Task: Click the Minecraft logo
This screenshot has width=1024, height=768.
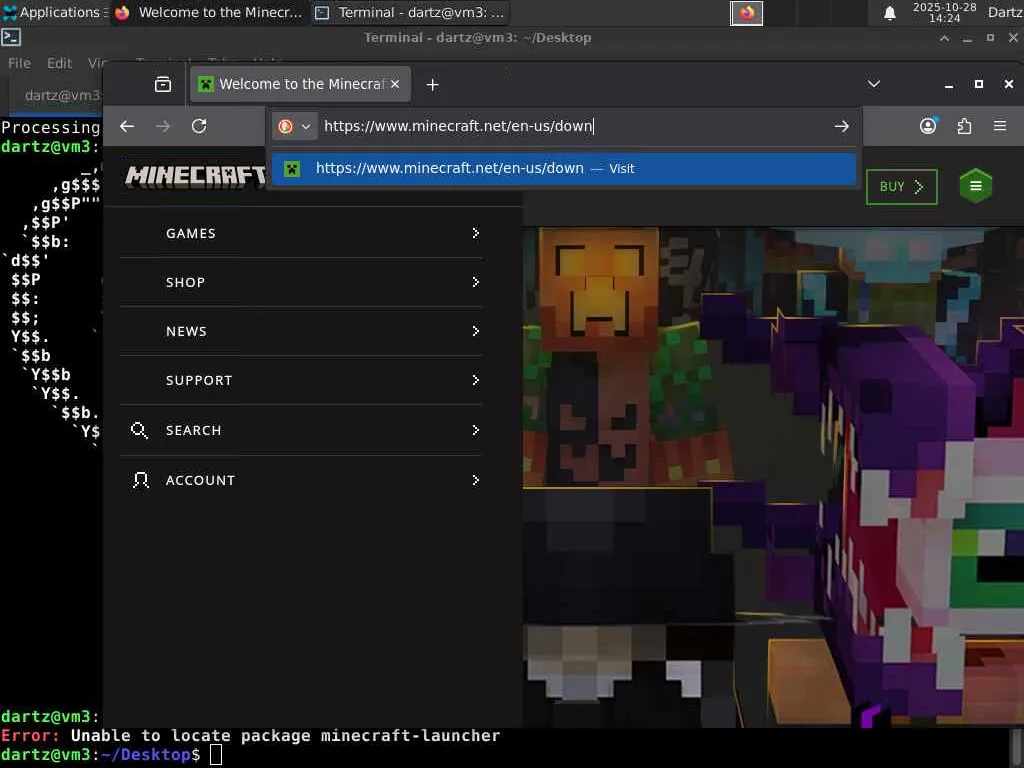Action: pyautogui.click(x=195, y=176)
